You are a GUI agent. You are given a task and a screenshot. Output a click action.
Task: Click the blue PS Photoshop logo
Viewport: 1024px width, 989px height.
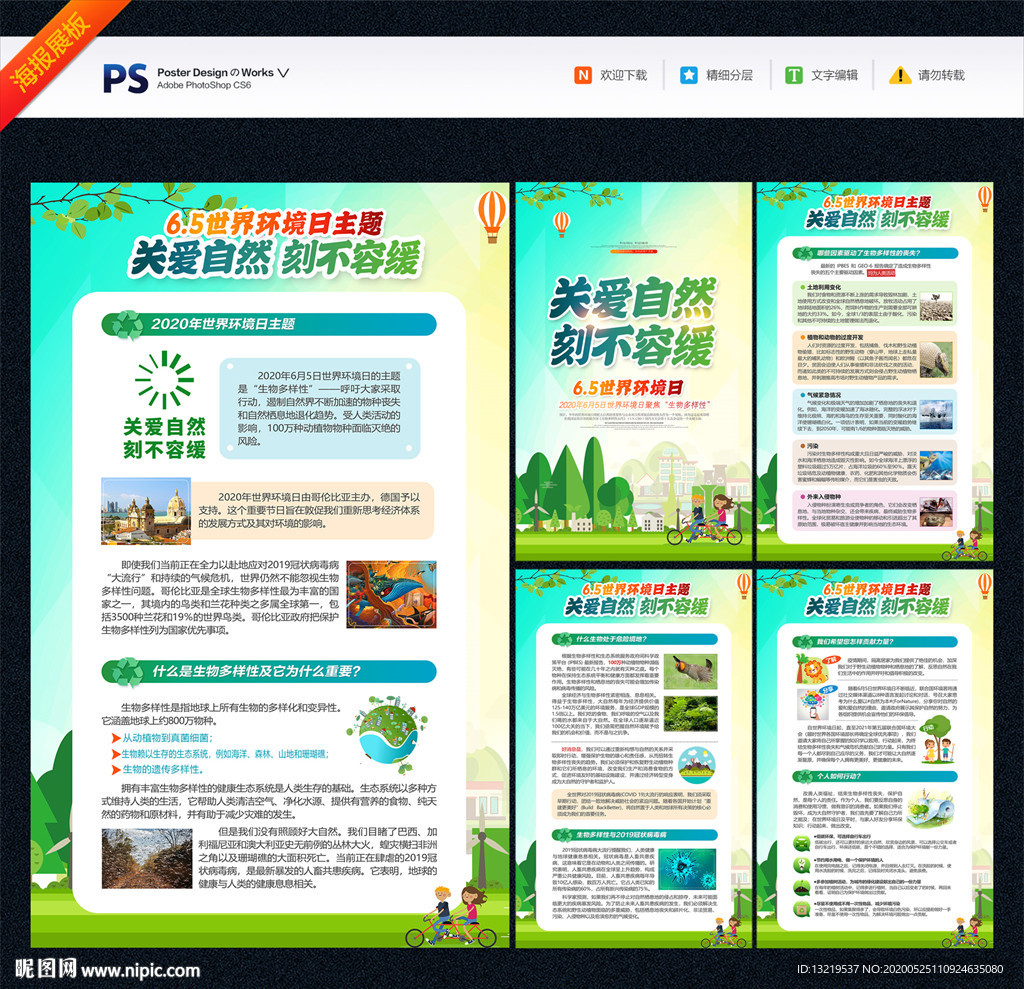125,77
